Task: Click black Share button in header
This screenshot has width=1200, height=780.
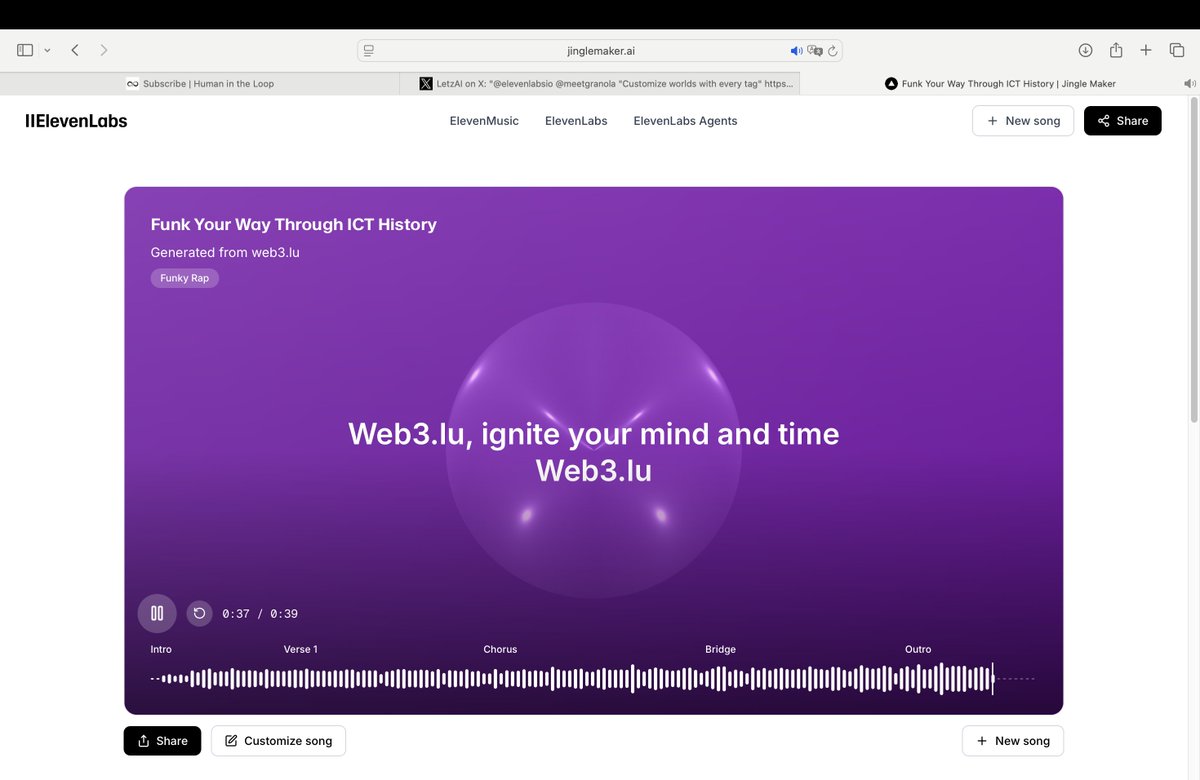Action: (x=1122, y=121)
